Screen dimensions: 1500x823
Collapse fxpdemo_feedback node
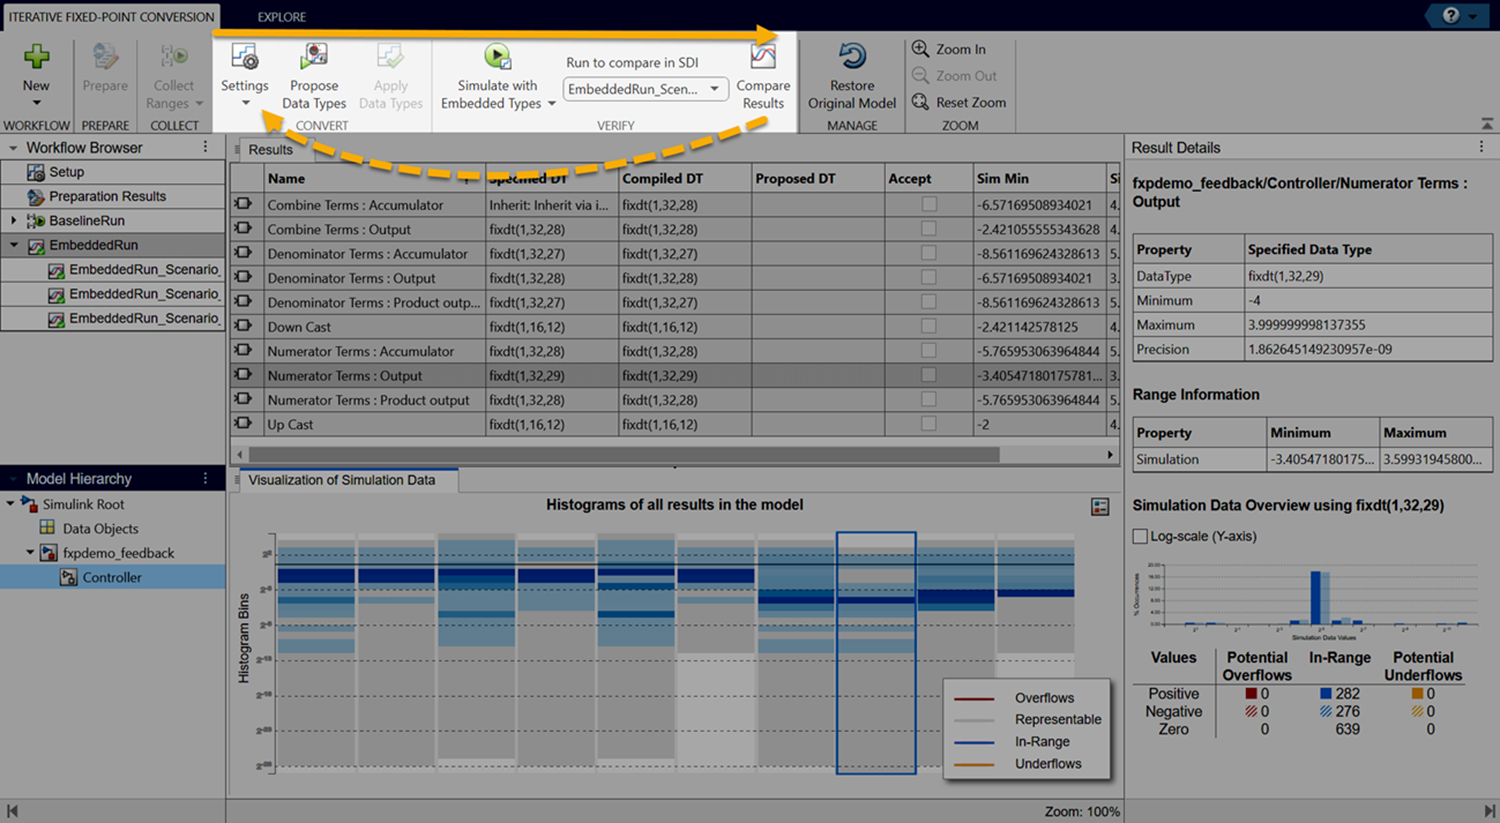tap(30, 552)
